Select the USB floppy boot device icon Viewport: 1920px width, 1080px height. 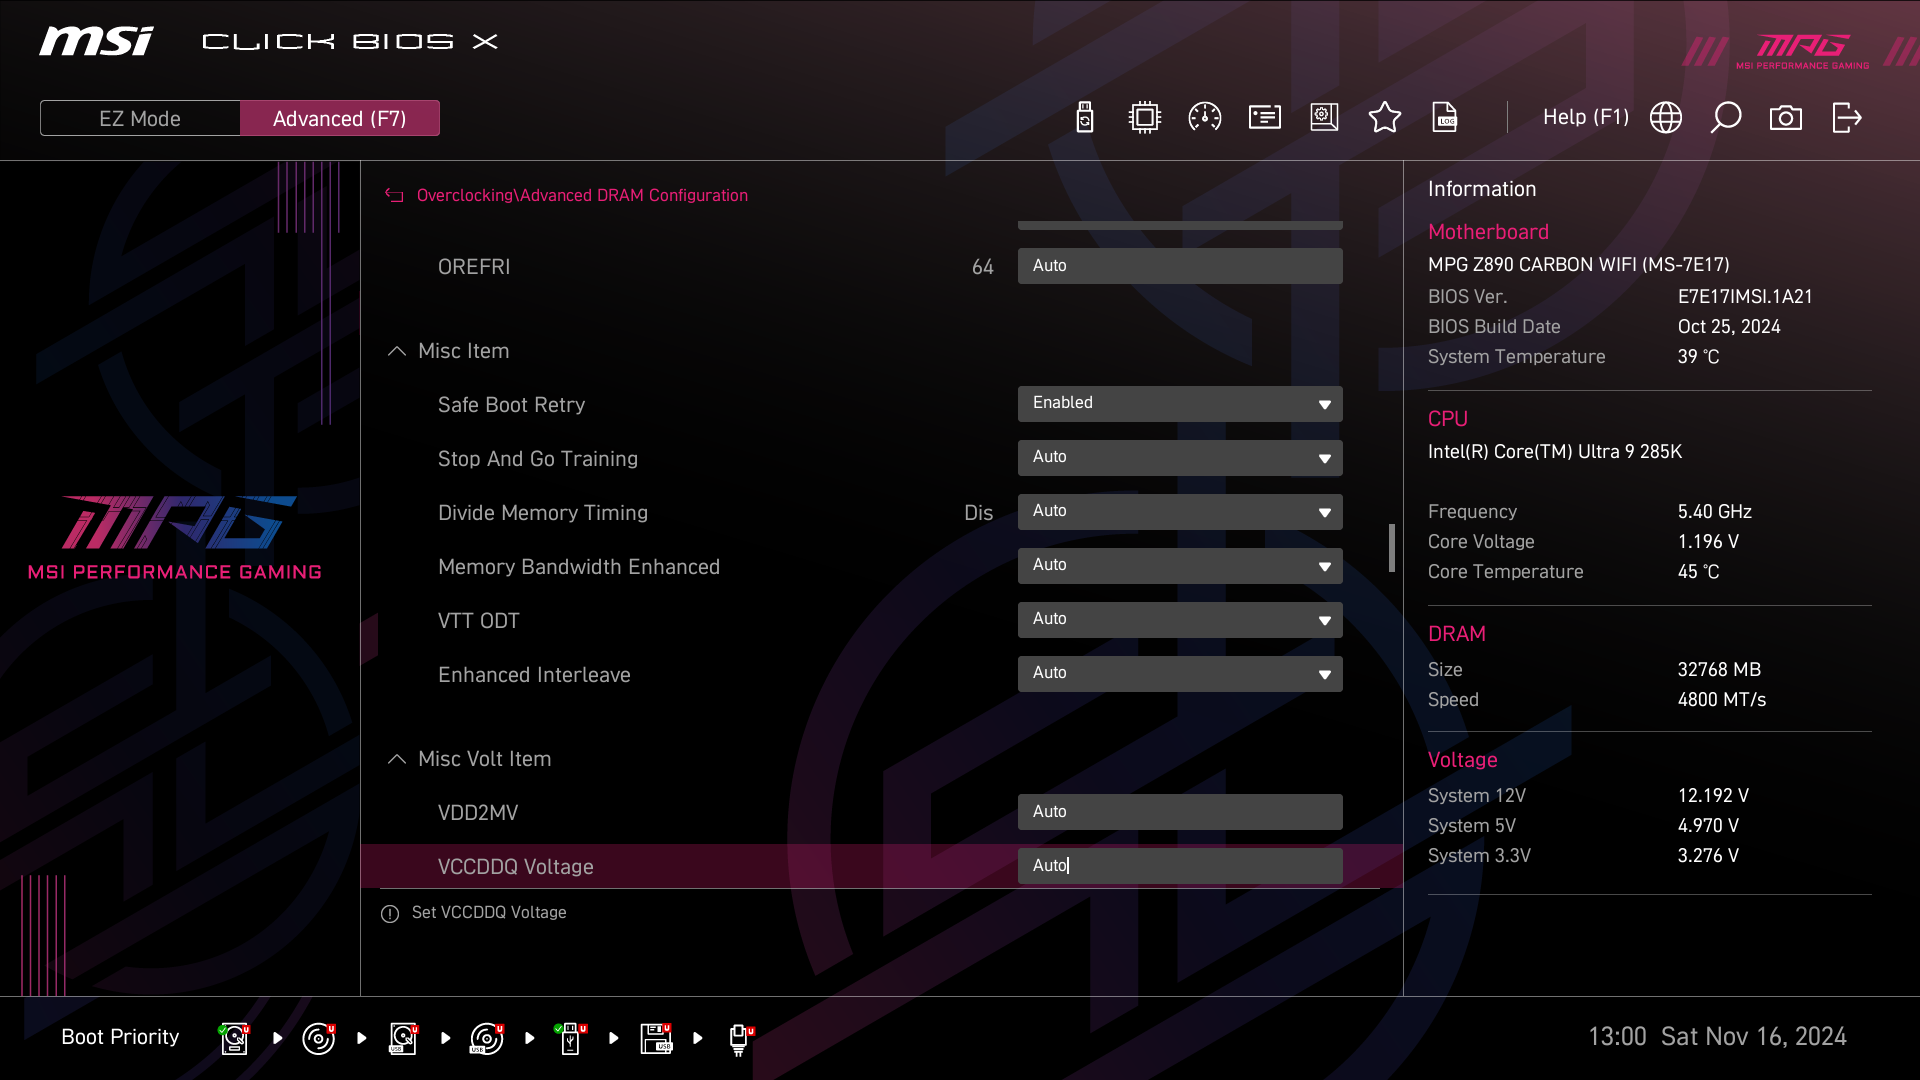click(x=656, y=1038)
